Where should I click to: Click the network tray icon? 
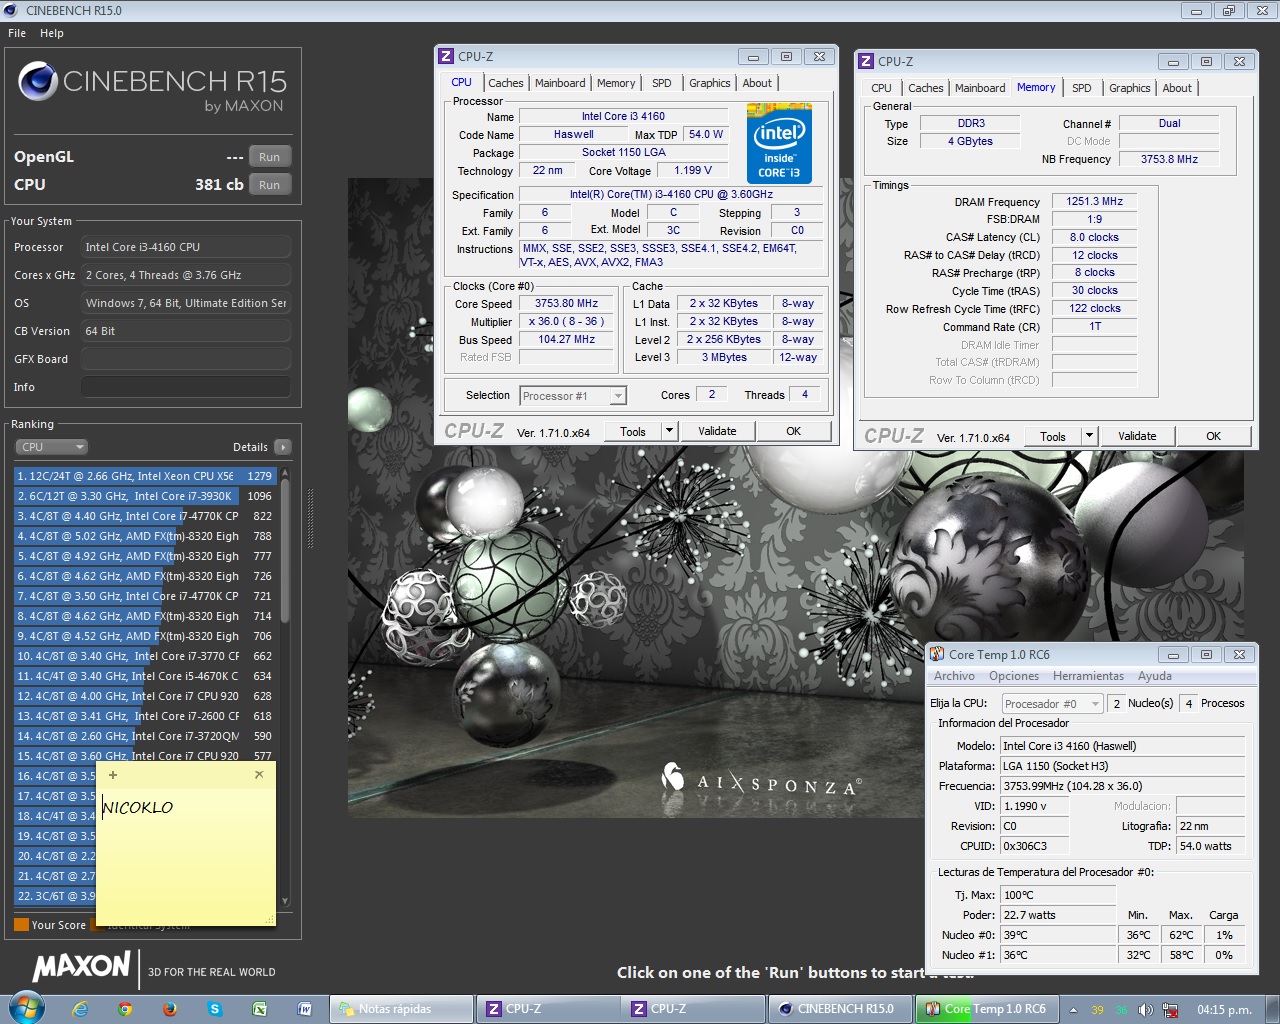point(1170,1010)
